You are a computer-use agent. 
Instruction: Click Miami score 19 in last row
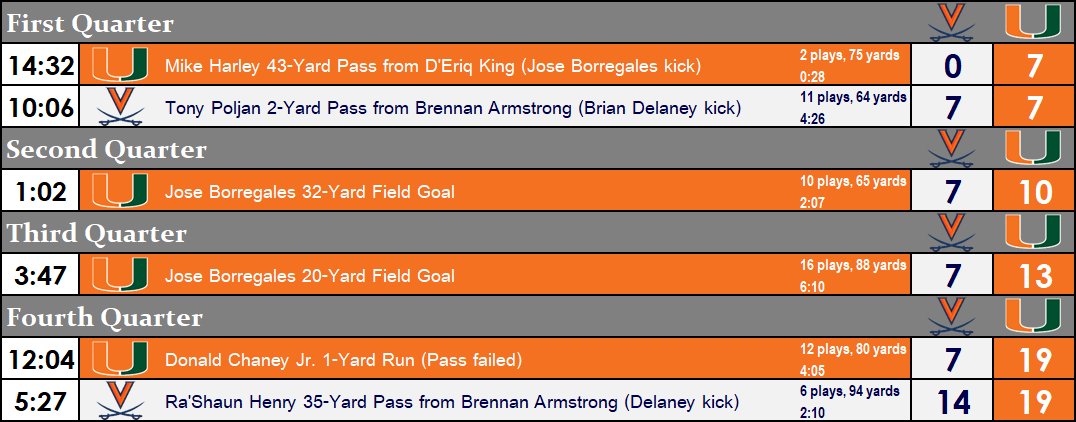(1034, 402)
